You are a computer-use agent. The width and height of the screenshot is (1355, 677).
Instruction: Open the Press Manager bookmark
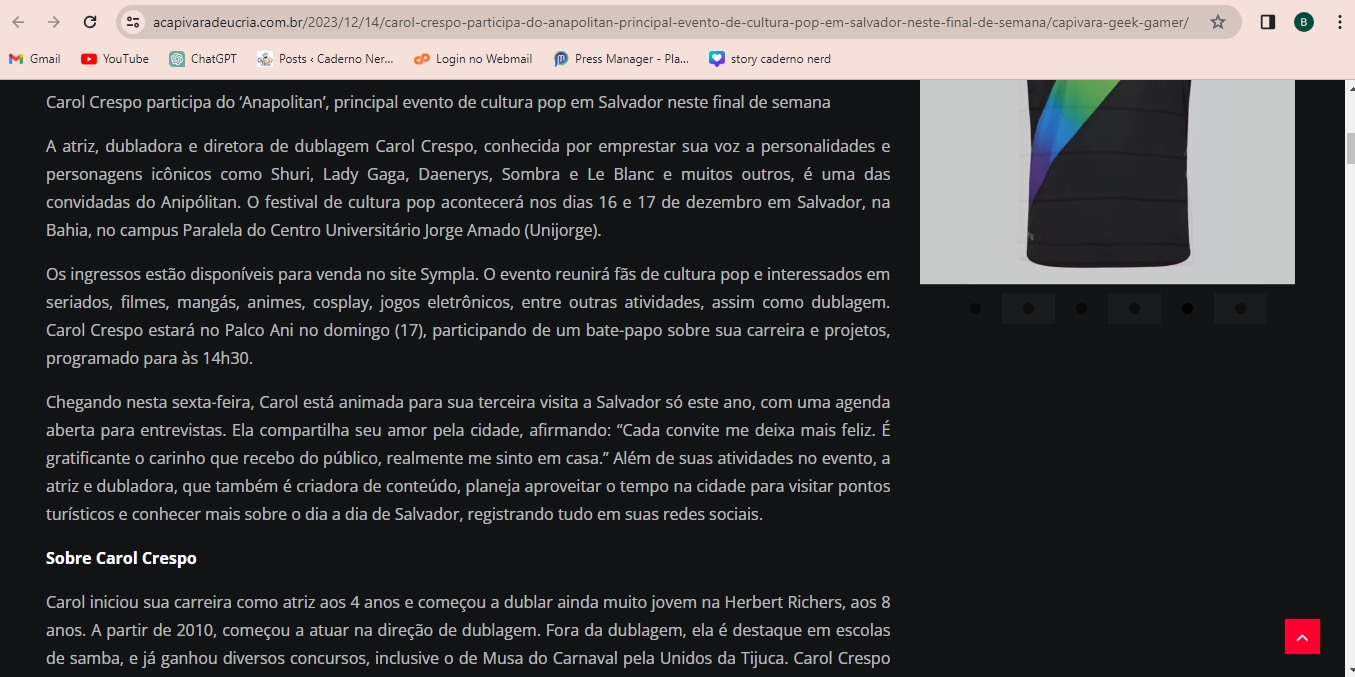click(x=621, y=59)
